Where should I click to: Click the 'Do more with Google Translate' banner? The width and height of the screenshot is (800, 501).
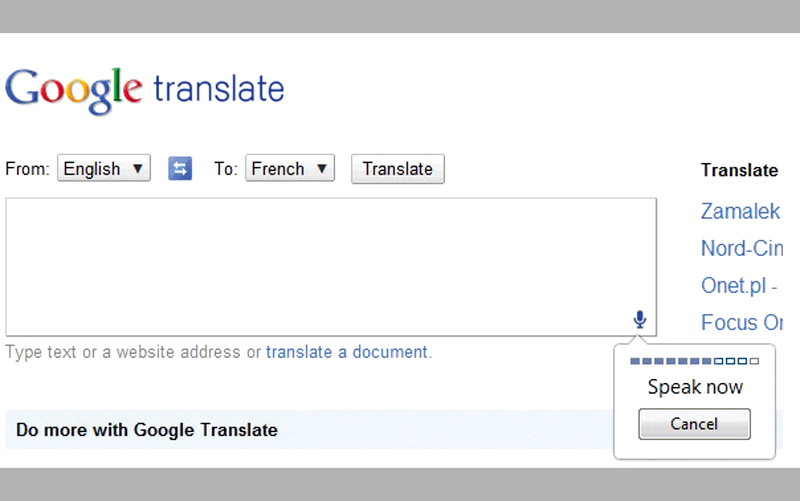tap(147, 430)
